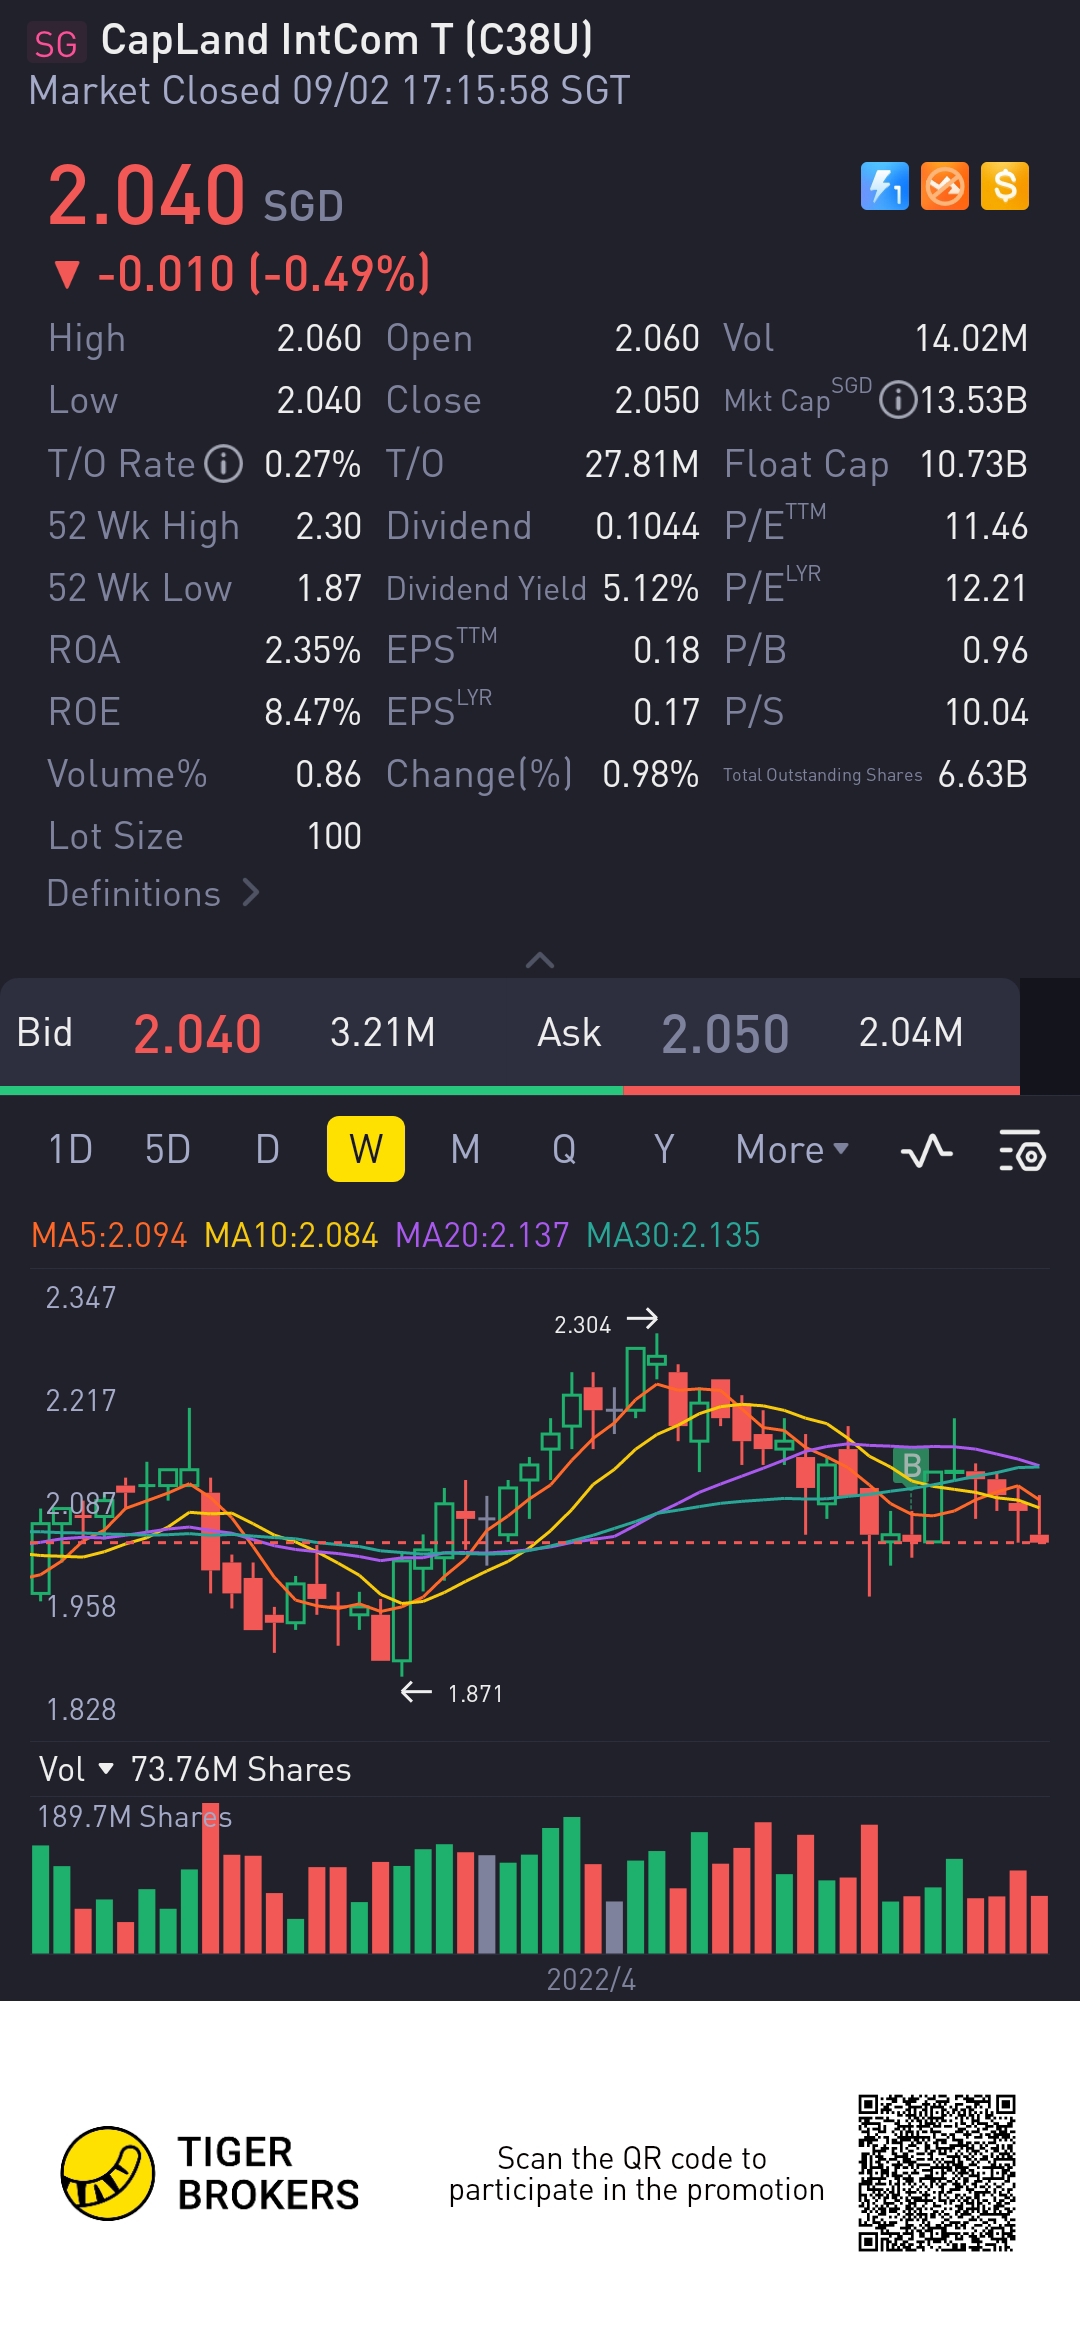Switch chart to 1D timeframe
1080x2346 pixels.
(70, 1150)
